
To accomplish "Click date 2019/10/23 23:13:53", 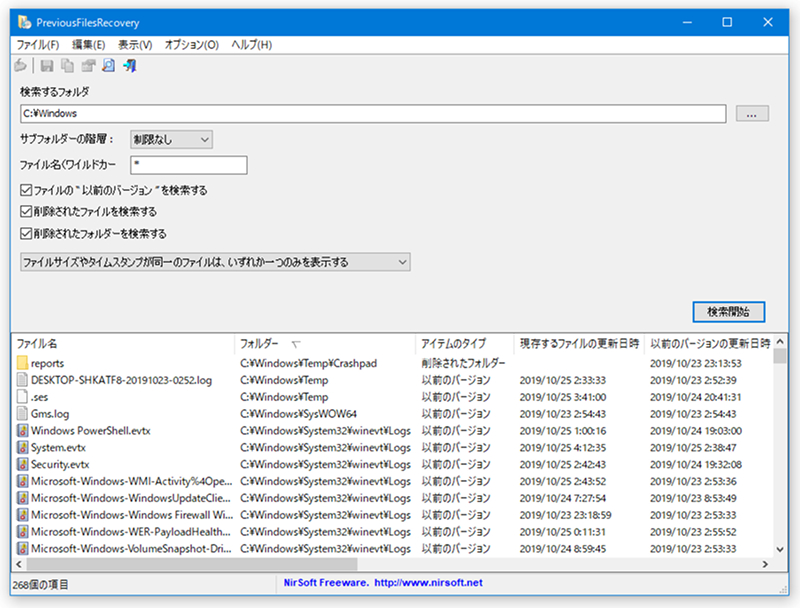I will (695, 363).
